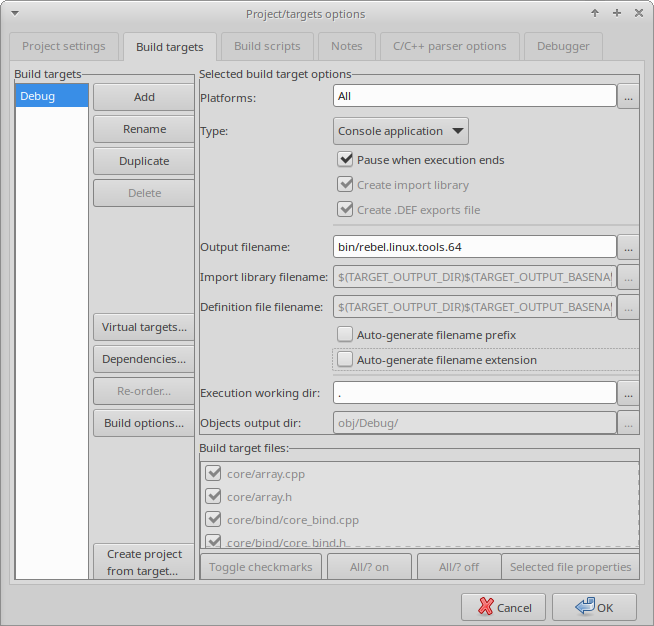Screen dimensions: 654x626
Task: Click the Execution working dir field
Action: point(475,393)
